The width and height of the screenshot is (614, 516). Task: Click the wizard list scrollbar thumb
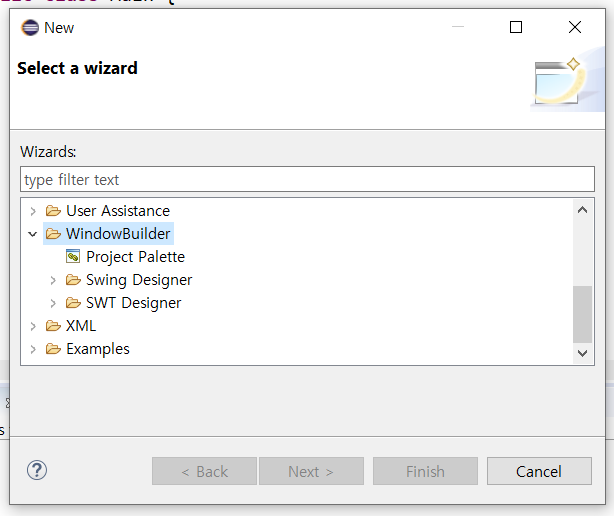click(582, 314)
